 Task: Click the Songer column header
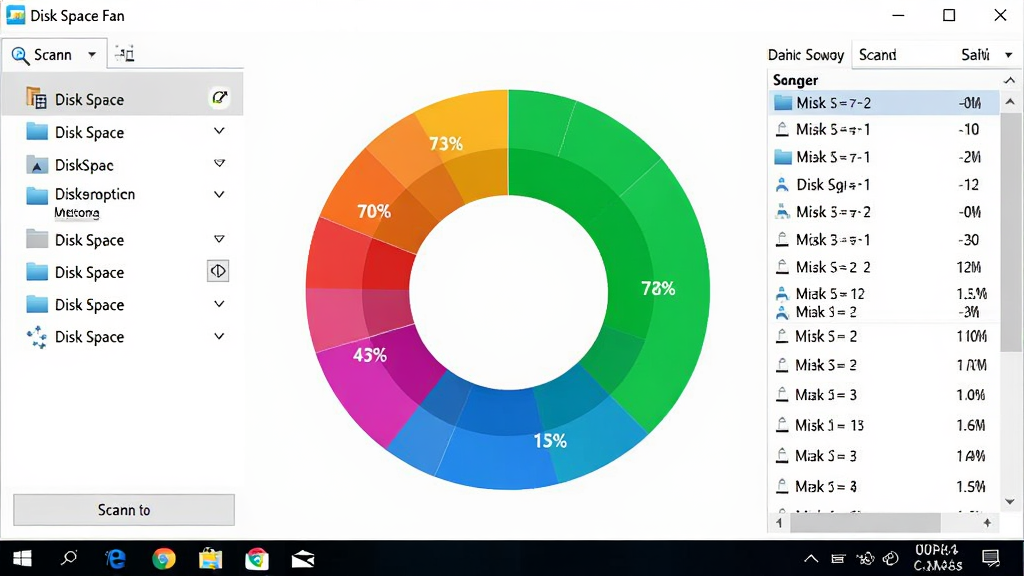[x=795, y=80]
